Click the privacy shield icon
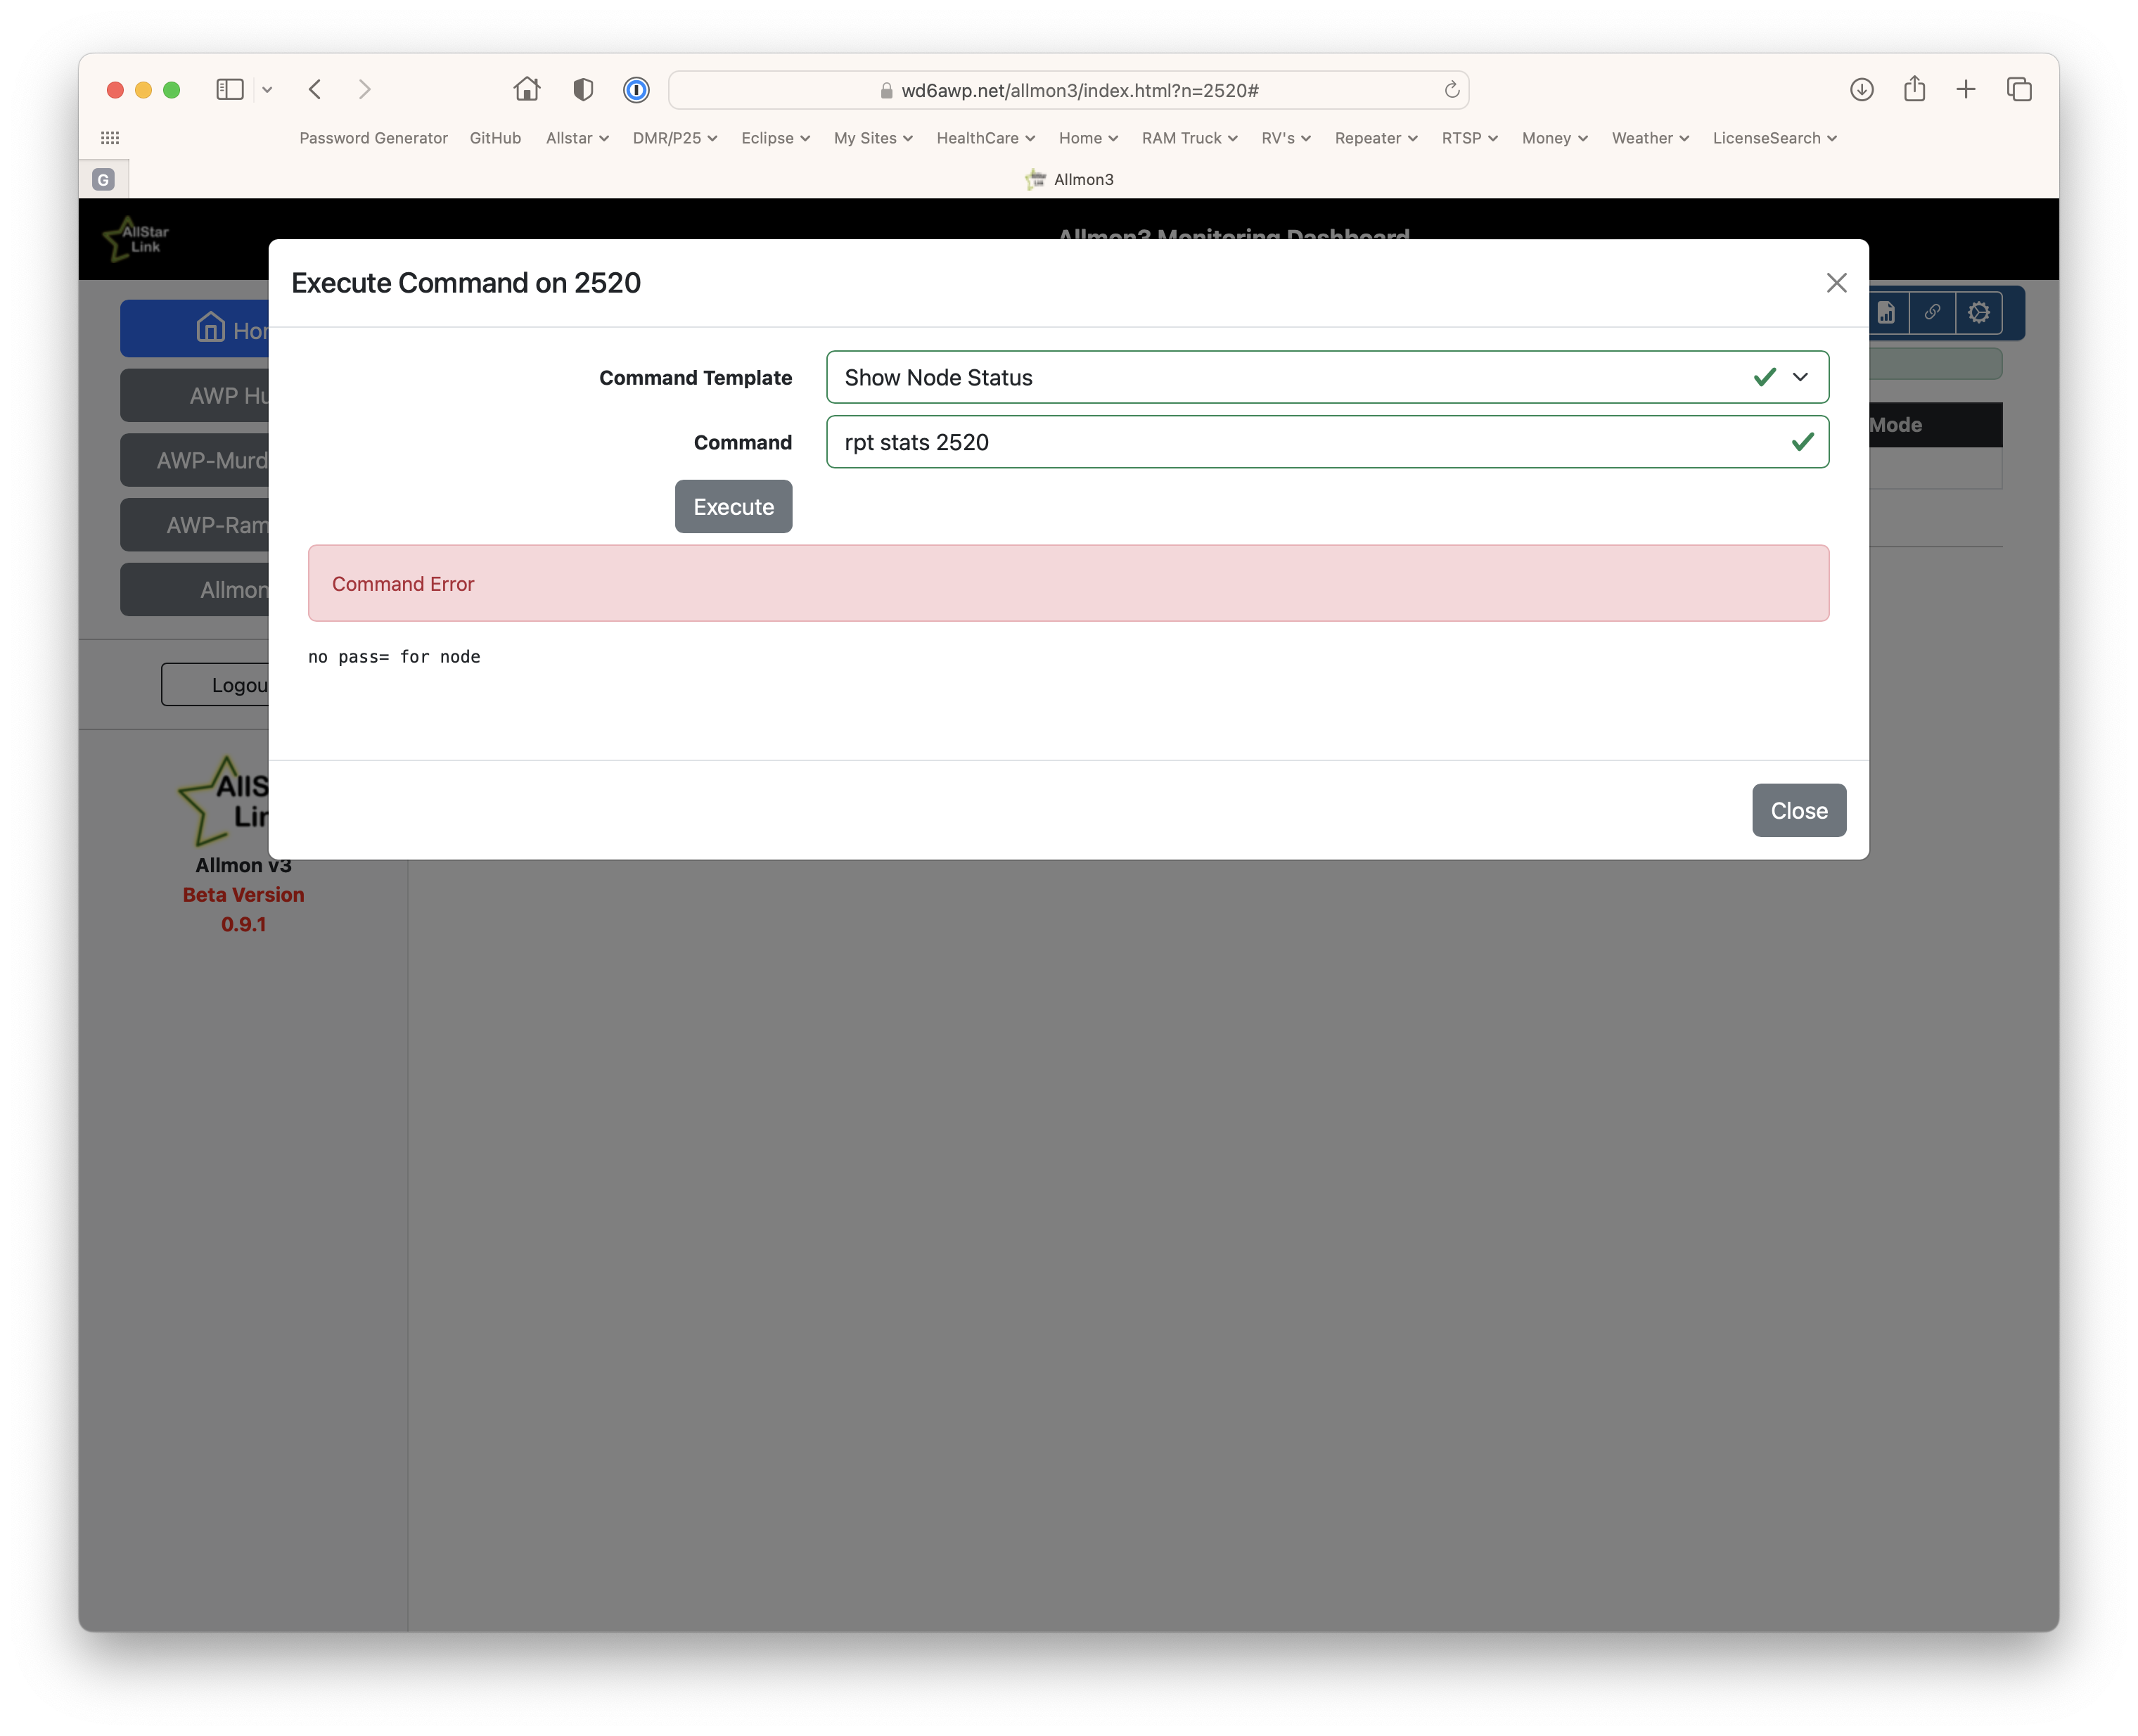Image resolution: width=2138 pixels, height=1736 pixels. point(583,90)
